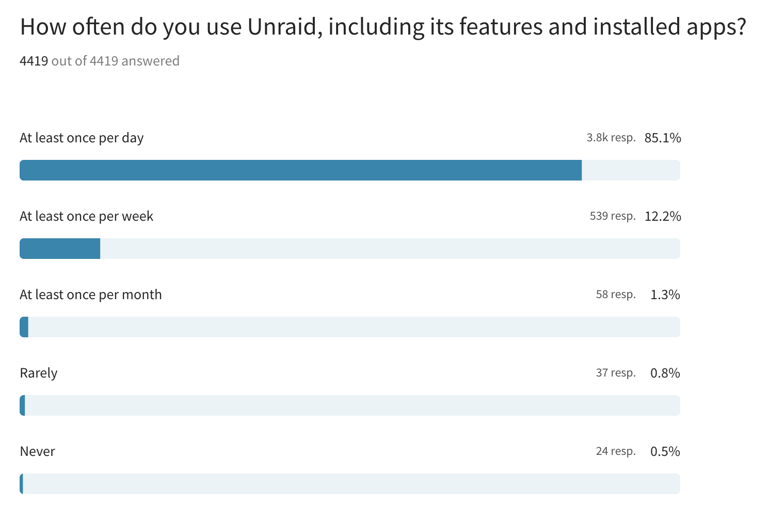Select the "At least once per day" label
The image size is (768, 523).
coord(82,138)
